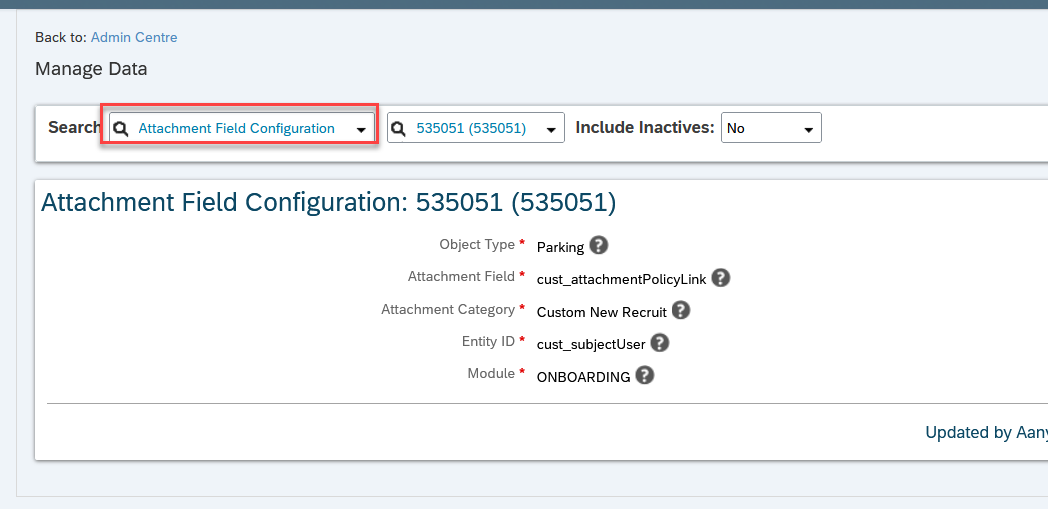Click the help icon next to Parking

coord(599,245)
